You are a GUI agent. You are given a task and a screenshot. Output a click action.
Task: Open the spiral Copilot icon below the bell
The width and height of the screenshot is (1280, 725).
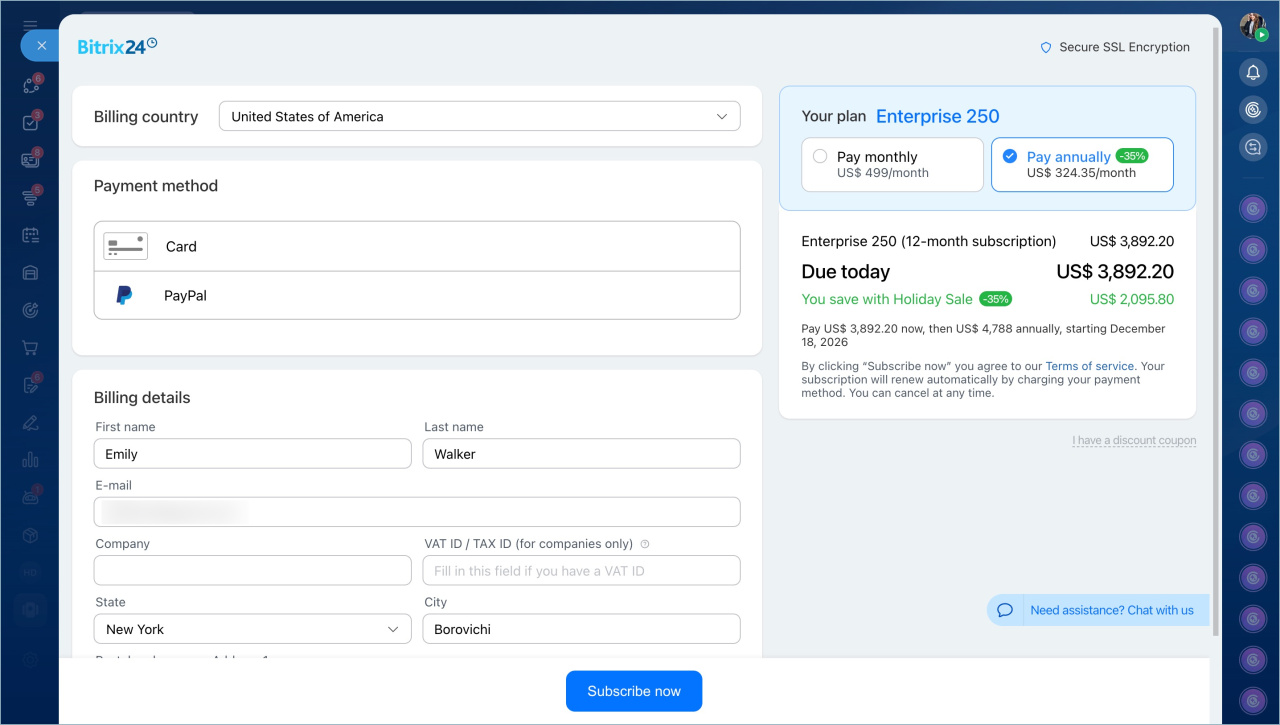1253,110
